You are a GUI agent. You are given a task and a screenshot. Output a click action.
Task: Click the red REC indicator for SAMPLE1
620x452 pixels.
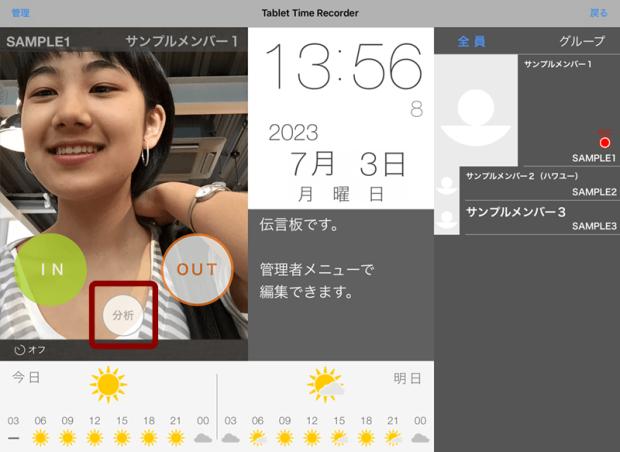point(604,142)
